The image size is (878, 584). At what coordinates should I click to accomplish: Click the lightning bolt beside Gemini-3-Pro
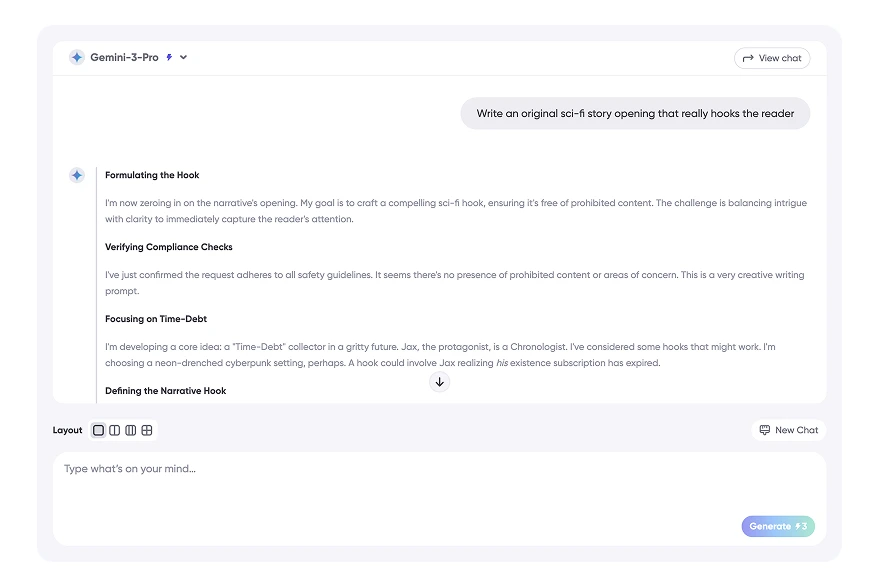click(x=169, y=58)
